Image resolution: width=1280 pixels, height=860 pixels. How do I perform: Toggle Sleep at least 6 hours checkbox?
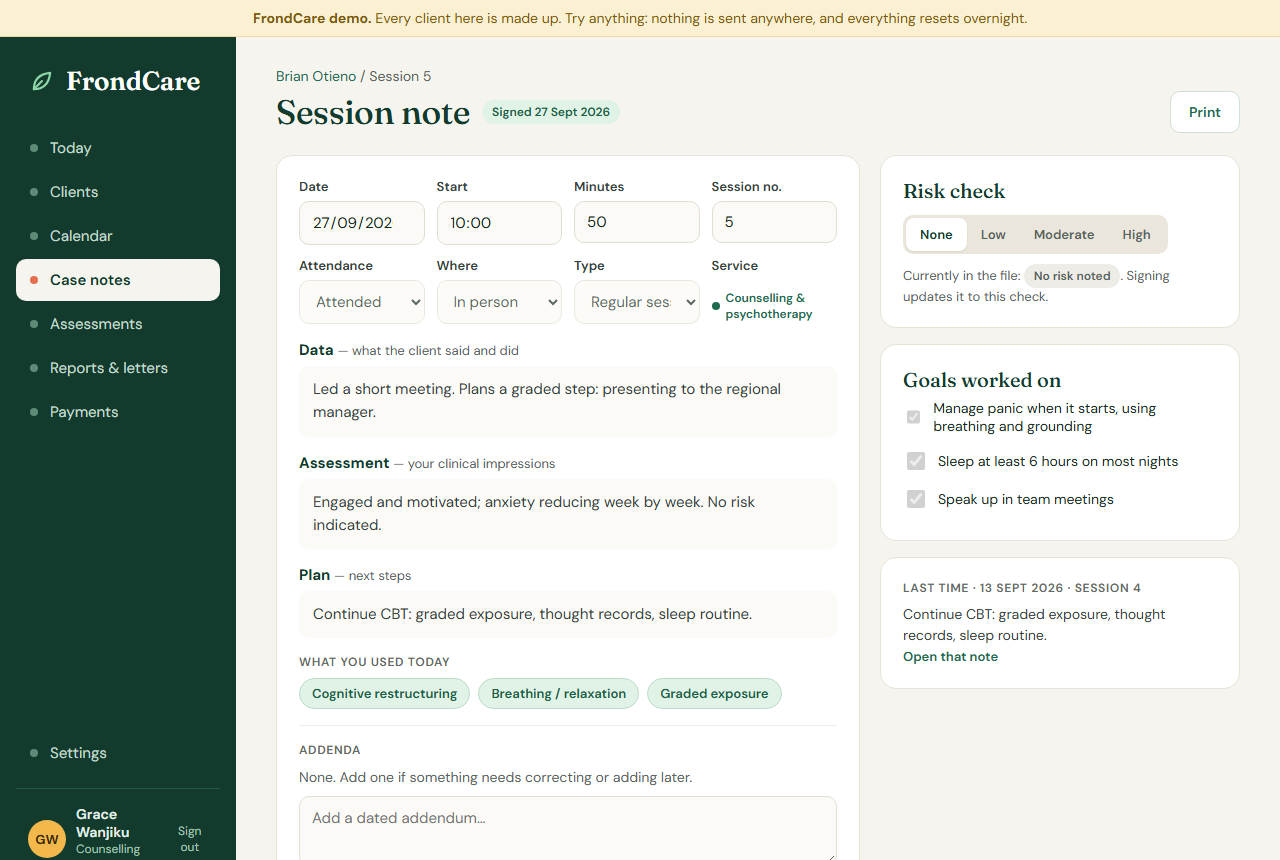tap(916, 461)
